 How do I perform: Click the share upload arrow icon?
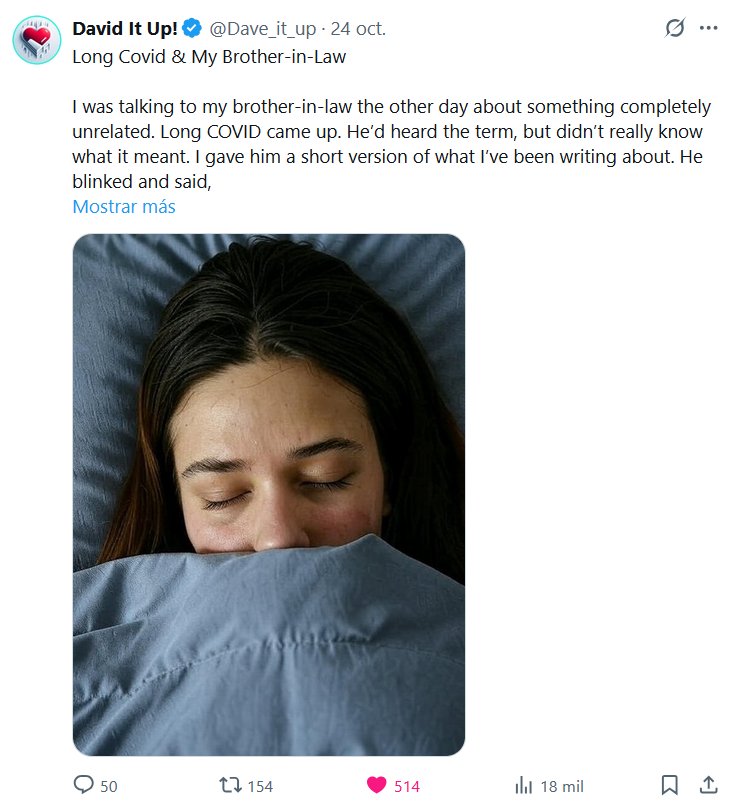[x=709, y=785]
